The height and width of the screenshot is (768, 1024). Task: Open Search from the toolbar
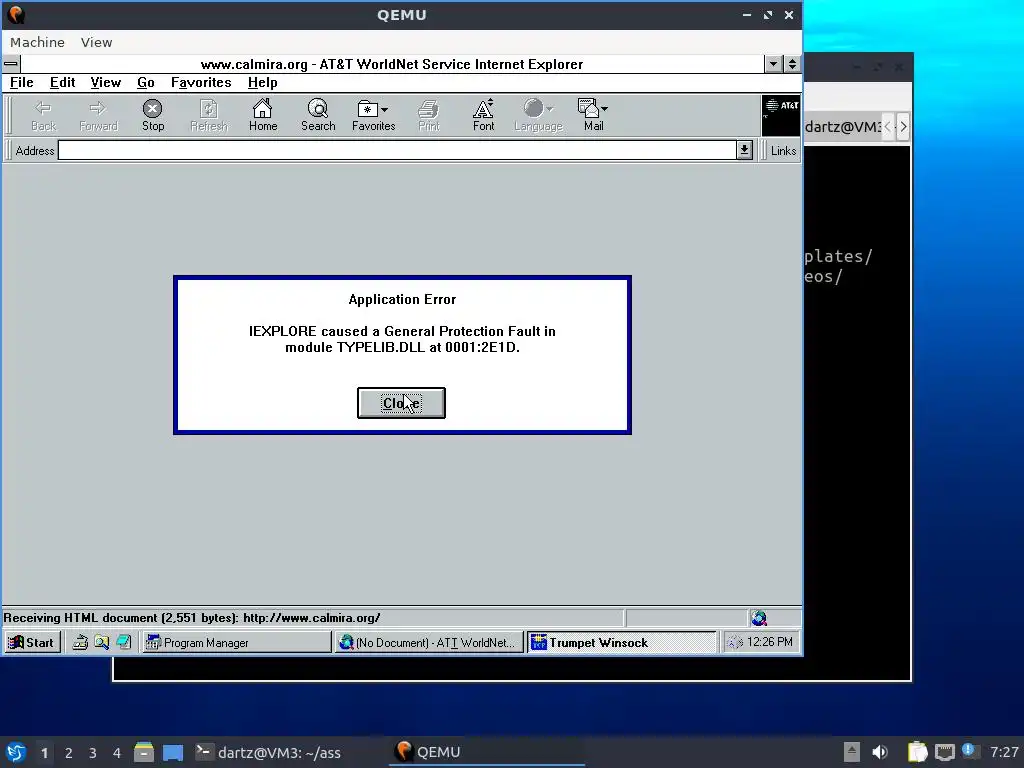tap(318, 115)
